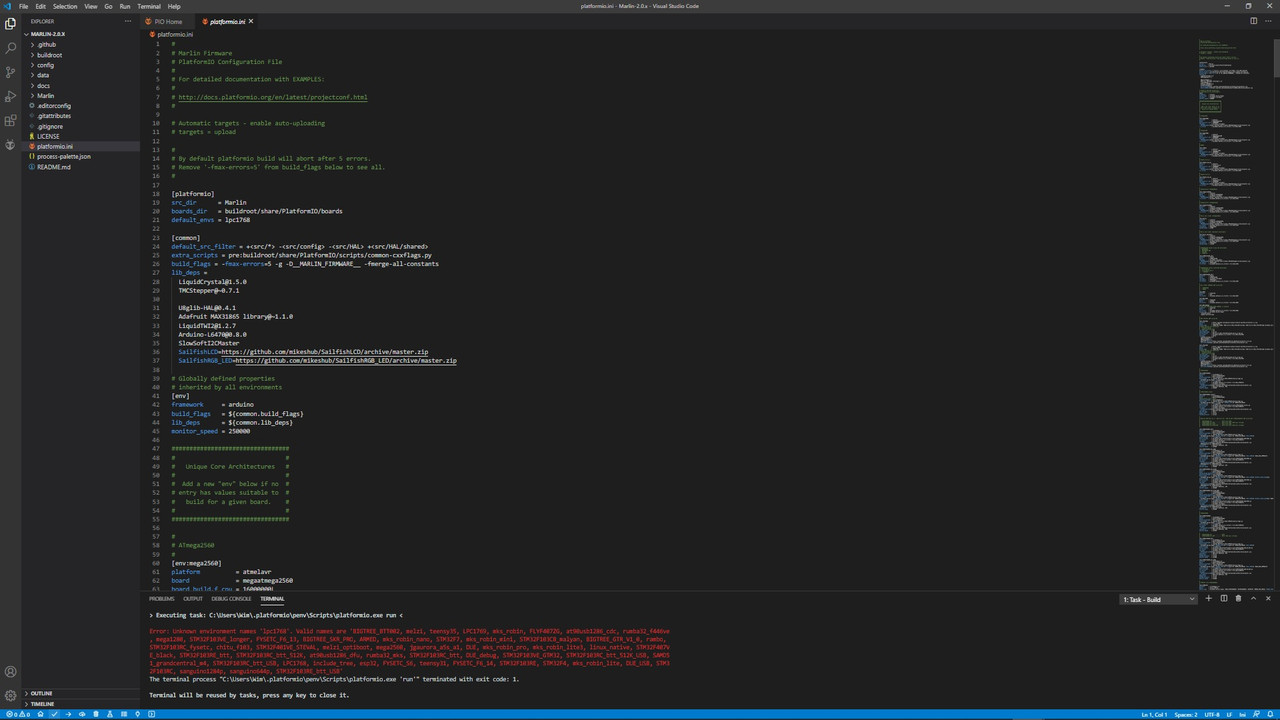1280x720 pixels.
Task: Open the Explorer view in activity bar
Action: coord(11,23)
